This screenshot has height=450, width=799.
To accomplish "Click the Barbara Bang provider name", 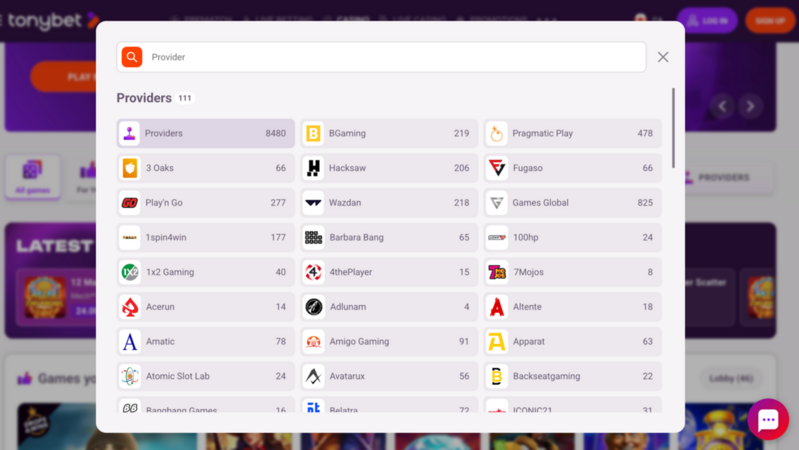I will click(x=357, y=237).
